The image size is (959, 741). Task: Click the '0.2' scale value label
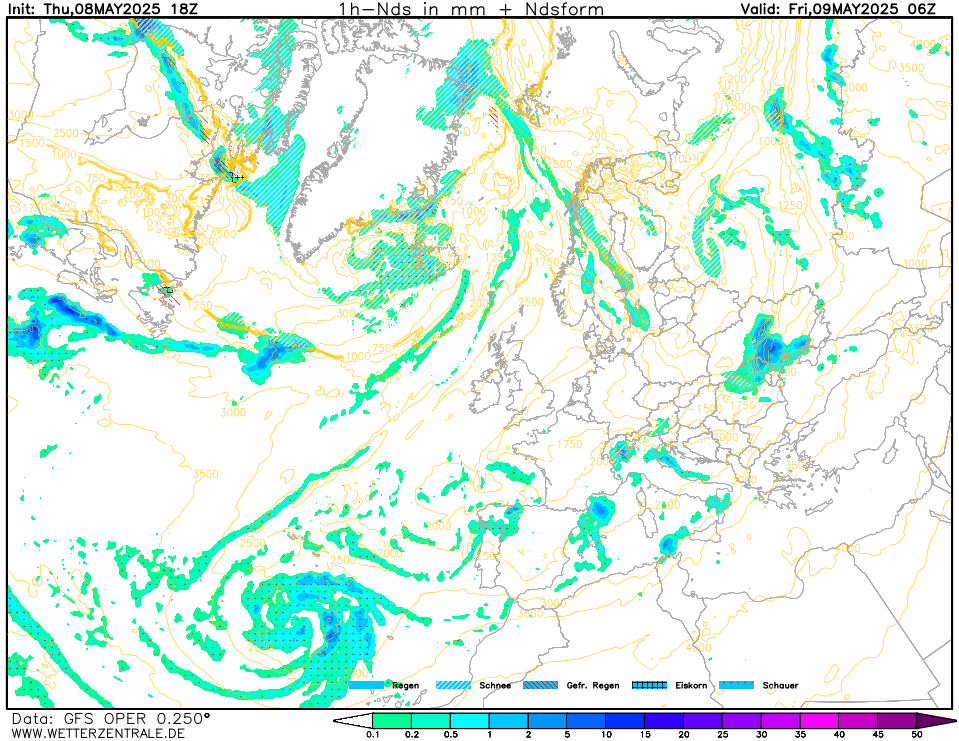(412, 735)
